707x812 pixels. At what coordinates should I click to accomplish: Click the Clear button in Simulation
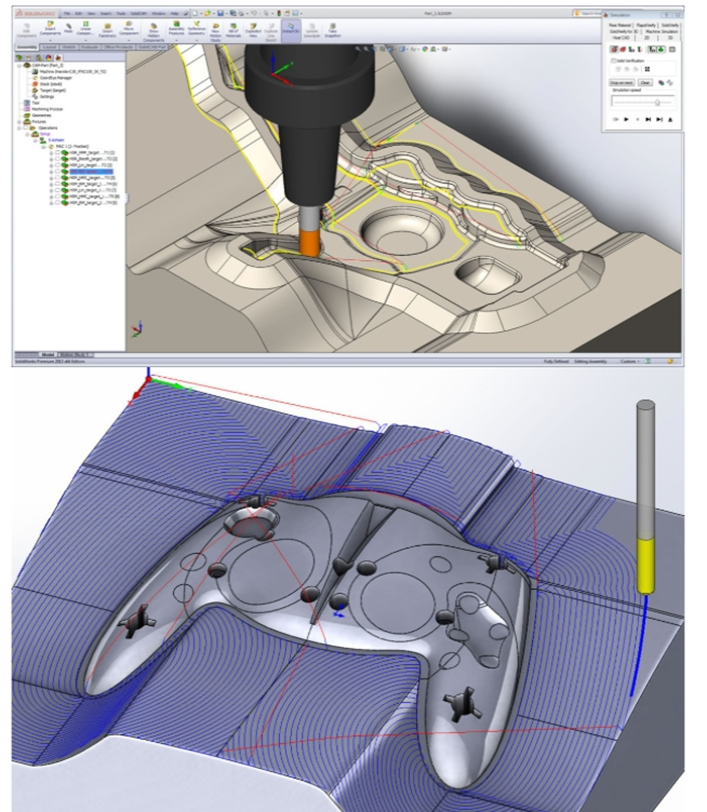click(x=646, y=82)
